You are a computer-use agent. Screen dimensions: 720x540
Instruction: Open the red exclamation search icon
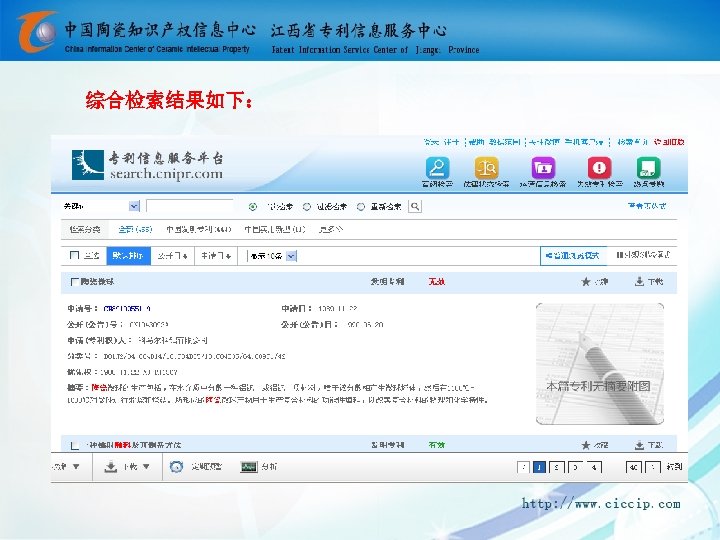point(599,168)
